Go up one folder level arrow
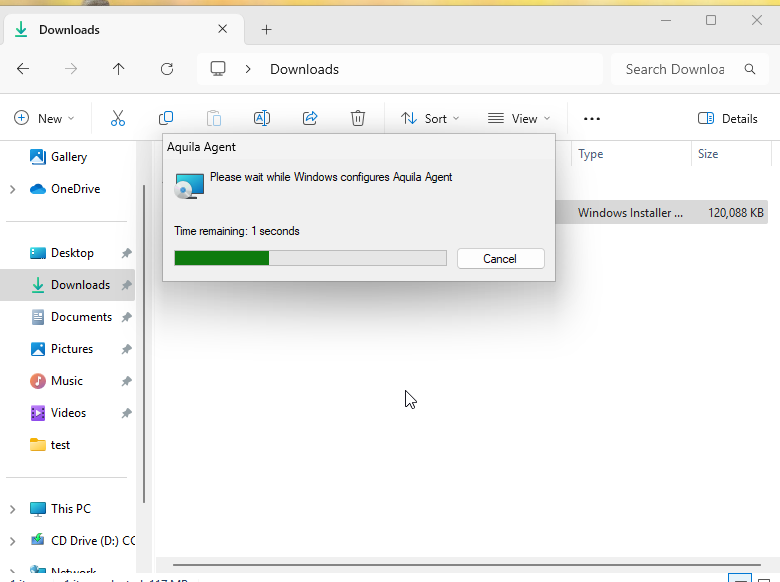 click(x=118, y=69)
